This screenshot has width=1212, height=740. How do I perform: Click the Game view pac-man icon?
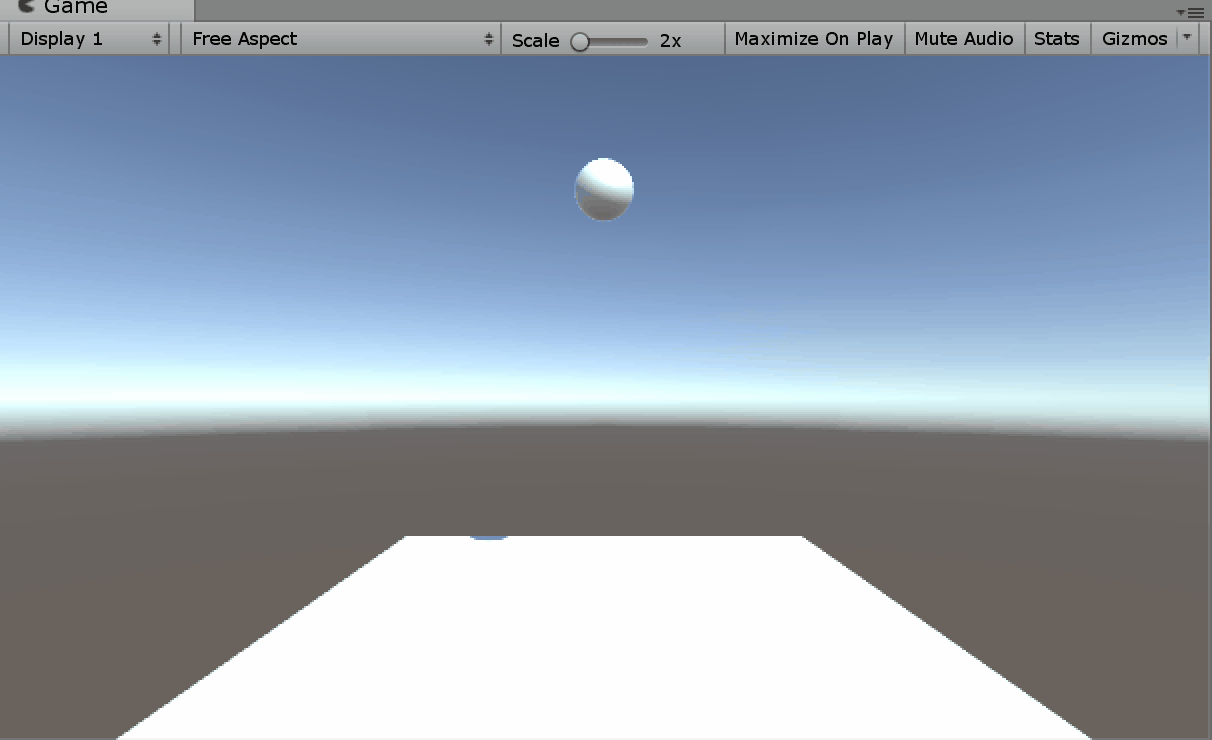[27, 6]
